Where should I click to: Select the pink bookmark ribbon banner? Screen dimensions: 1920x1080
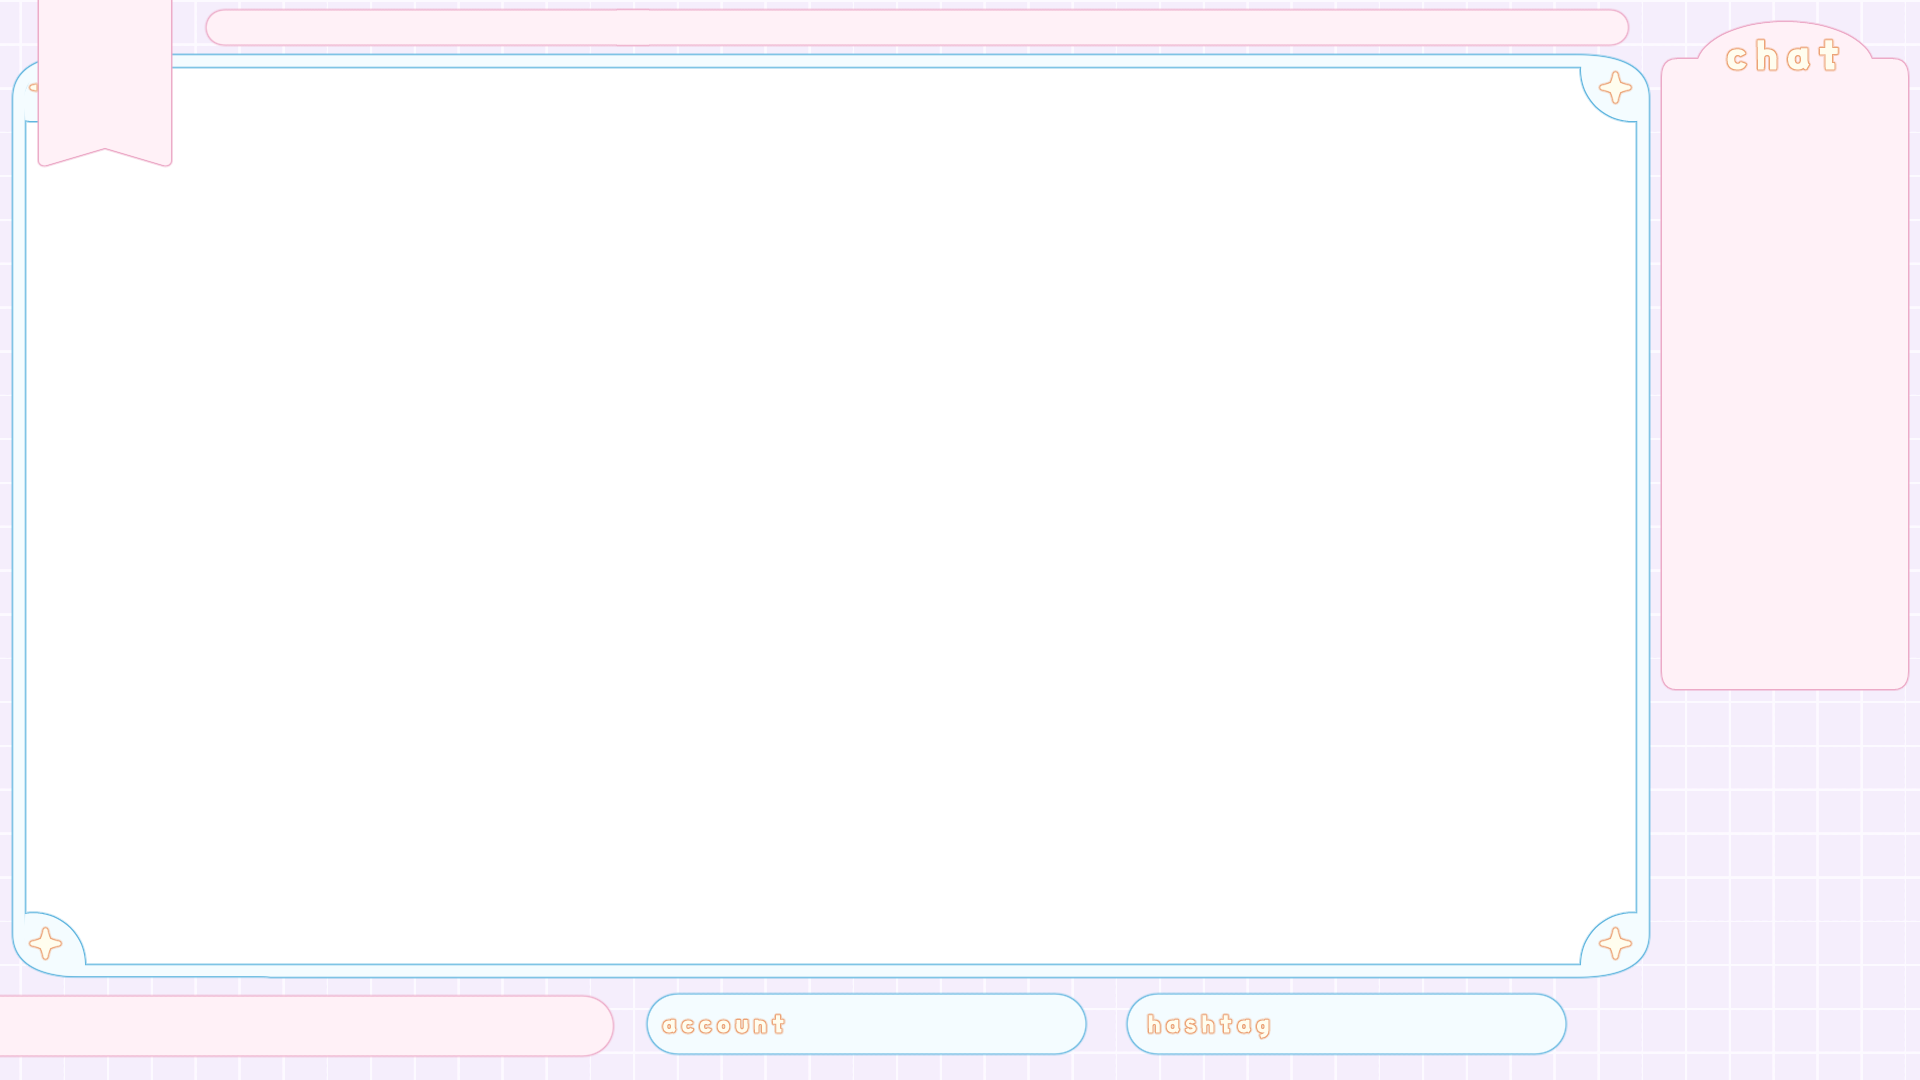[105, 75]
